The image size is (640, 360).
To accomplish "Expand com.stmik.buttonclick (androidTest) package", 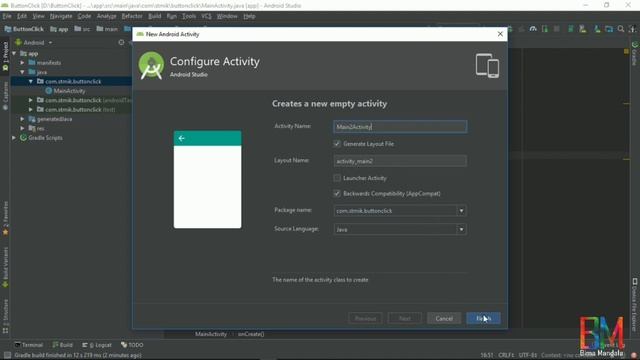I will (31, 100).
